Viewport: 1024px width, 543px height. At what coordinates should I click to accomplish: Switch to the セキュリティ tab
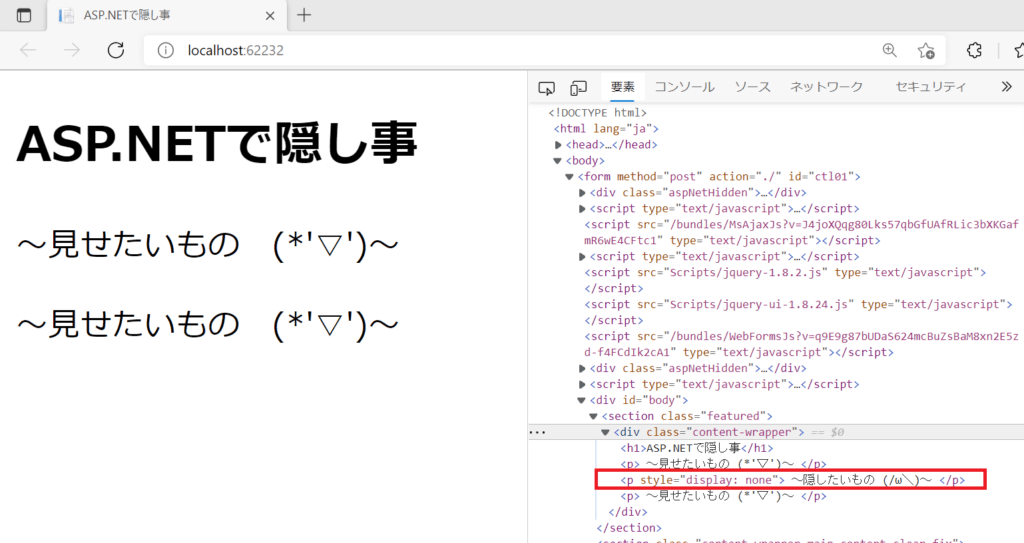[930, 87]
